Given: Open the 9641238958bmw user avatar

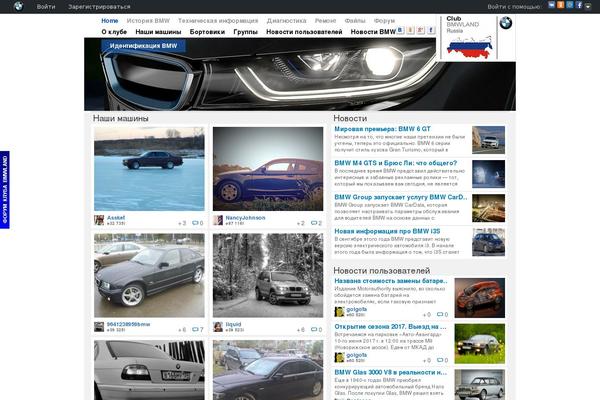Looking at the screenshot, I should (99, 327).
